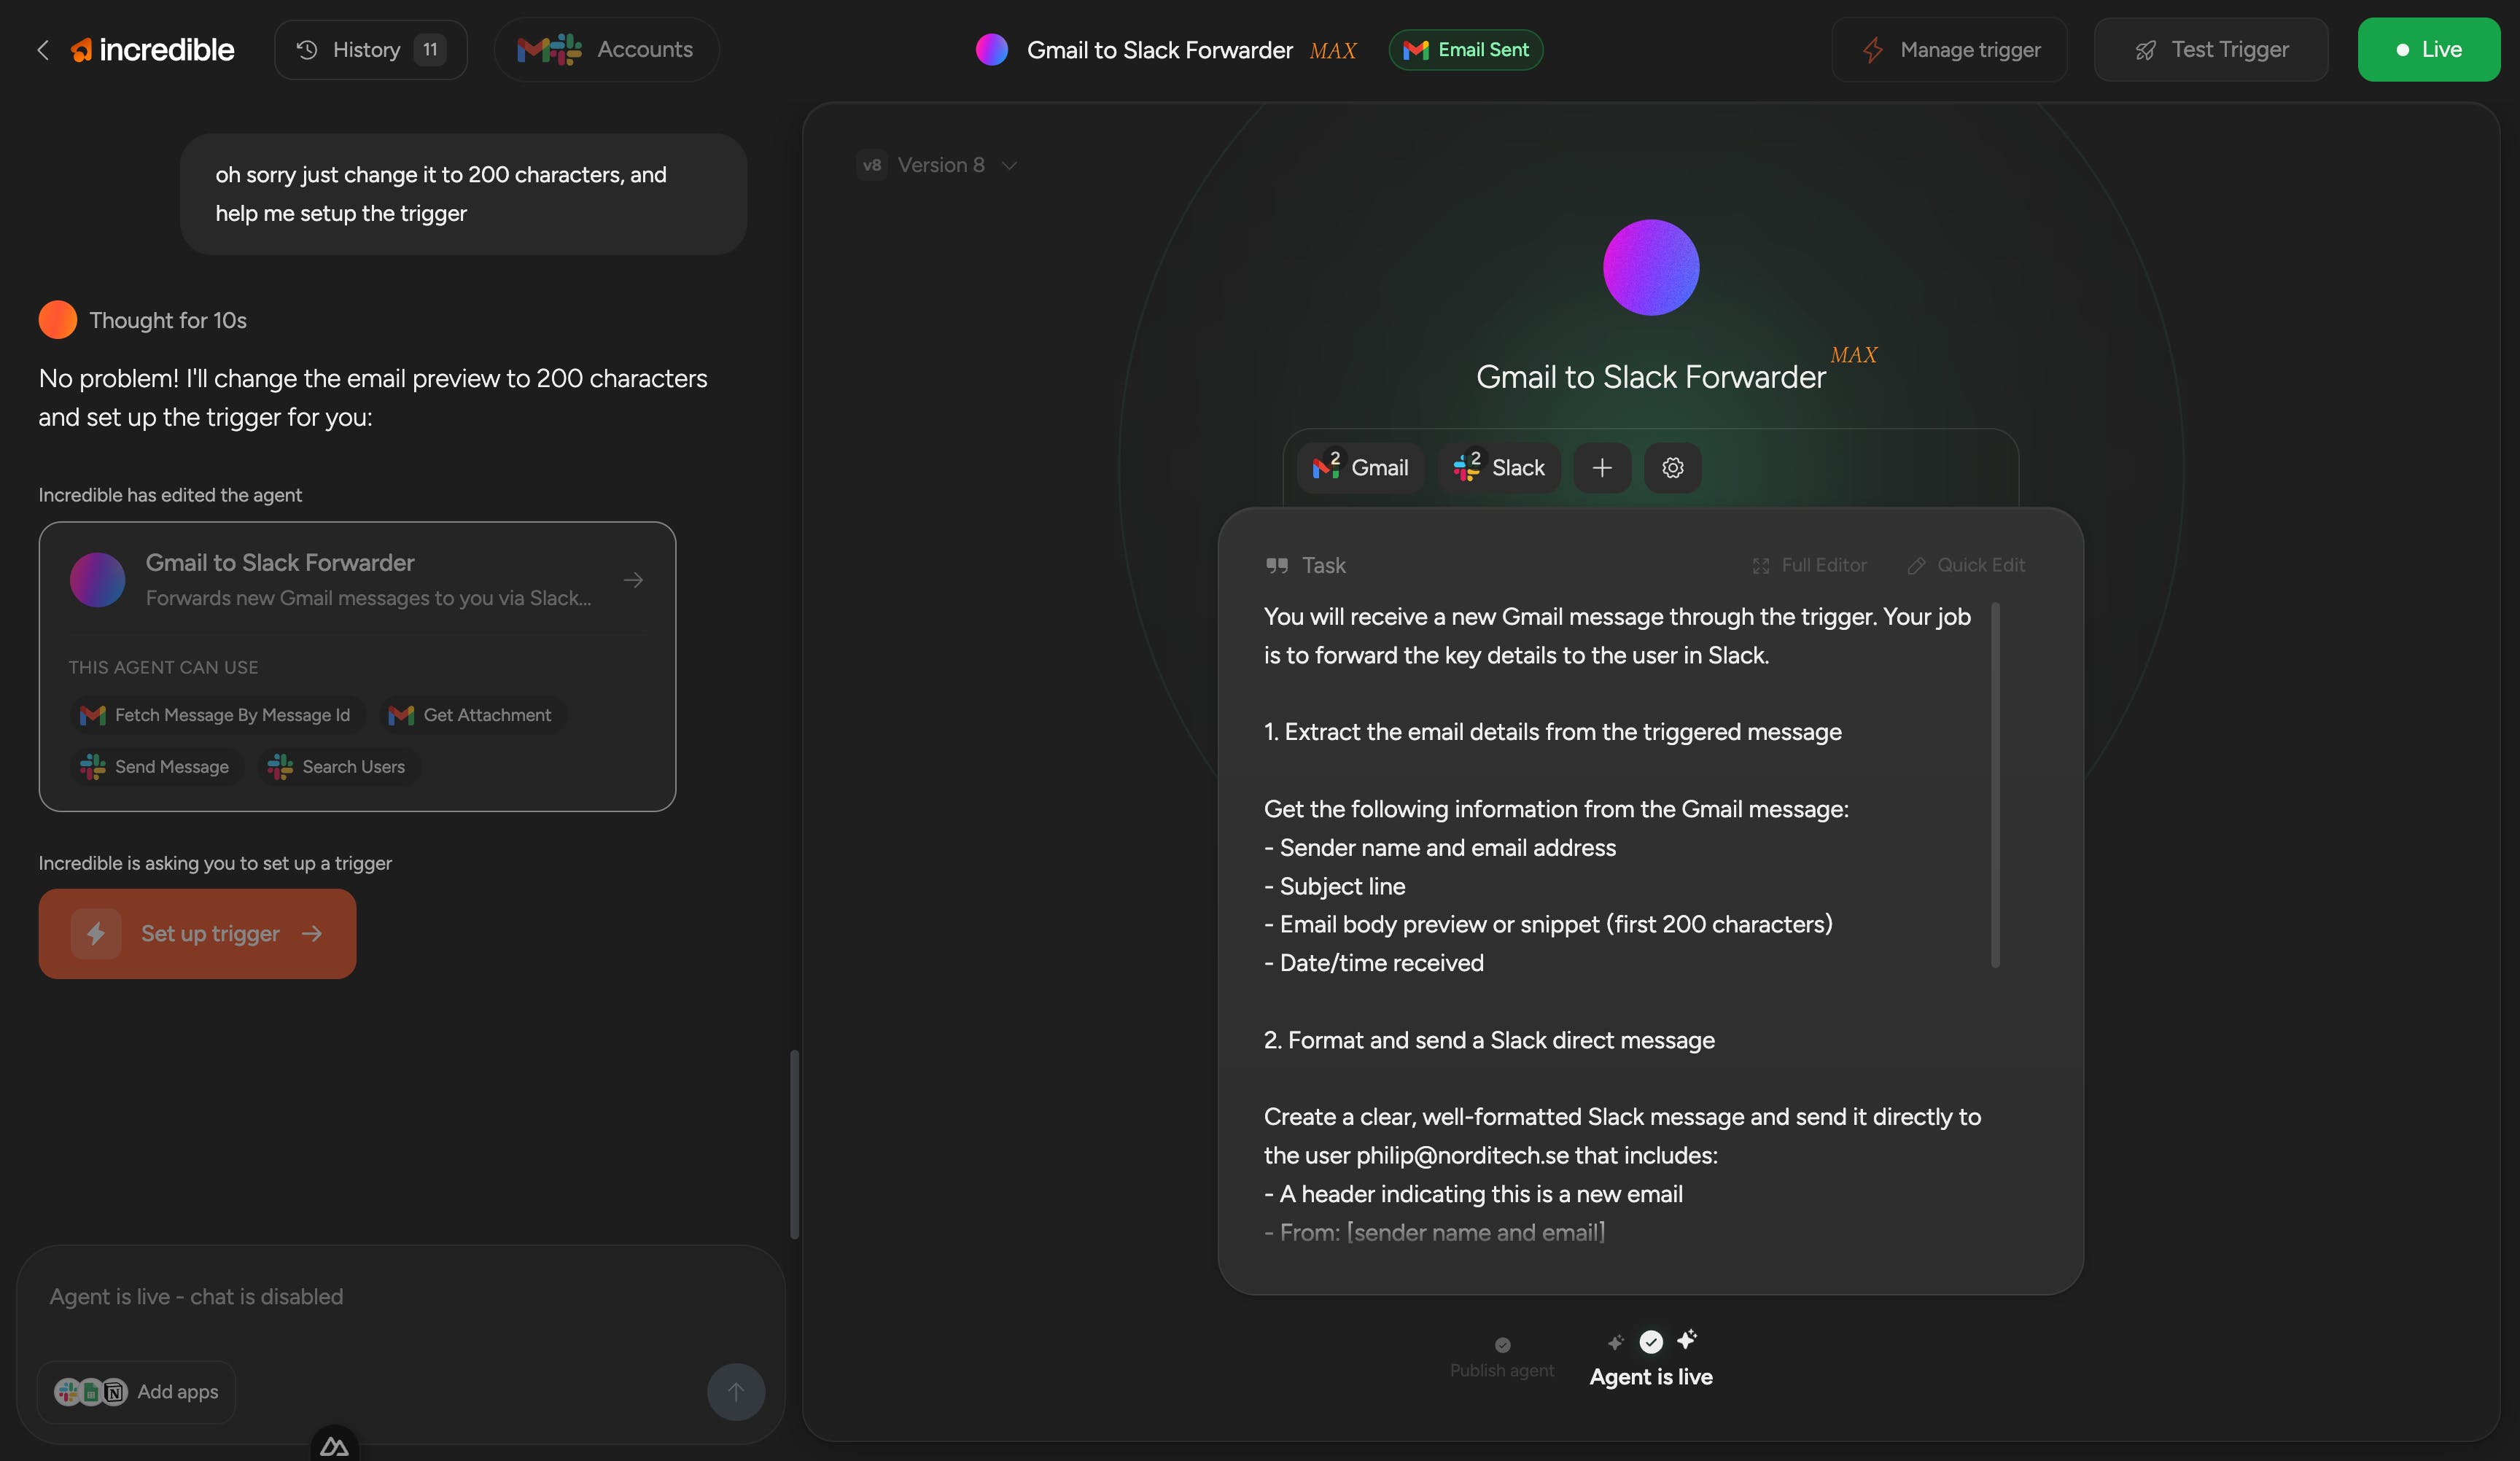Click the orange Set up trigger button

197,934
